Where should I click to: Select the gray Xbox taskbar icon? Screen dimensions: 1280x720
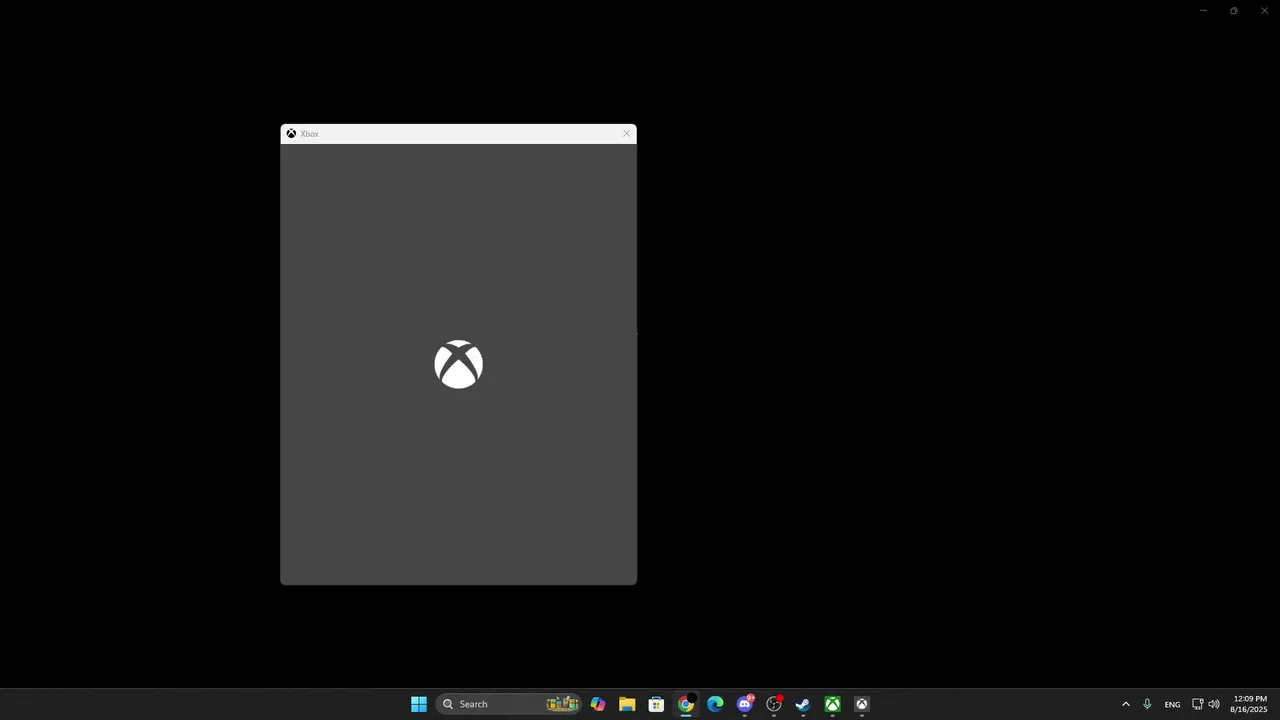[862, 704]
